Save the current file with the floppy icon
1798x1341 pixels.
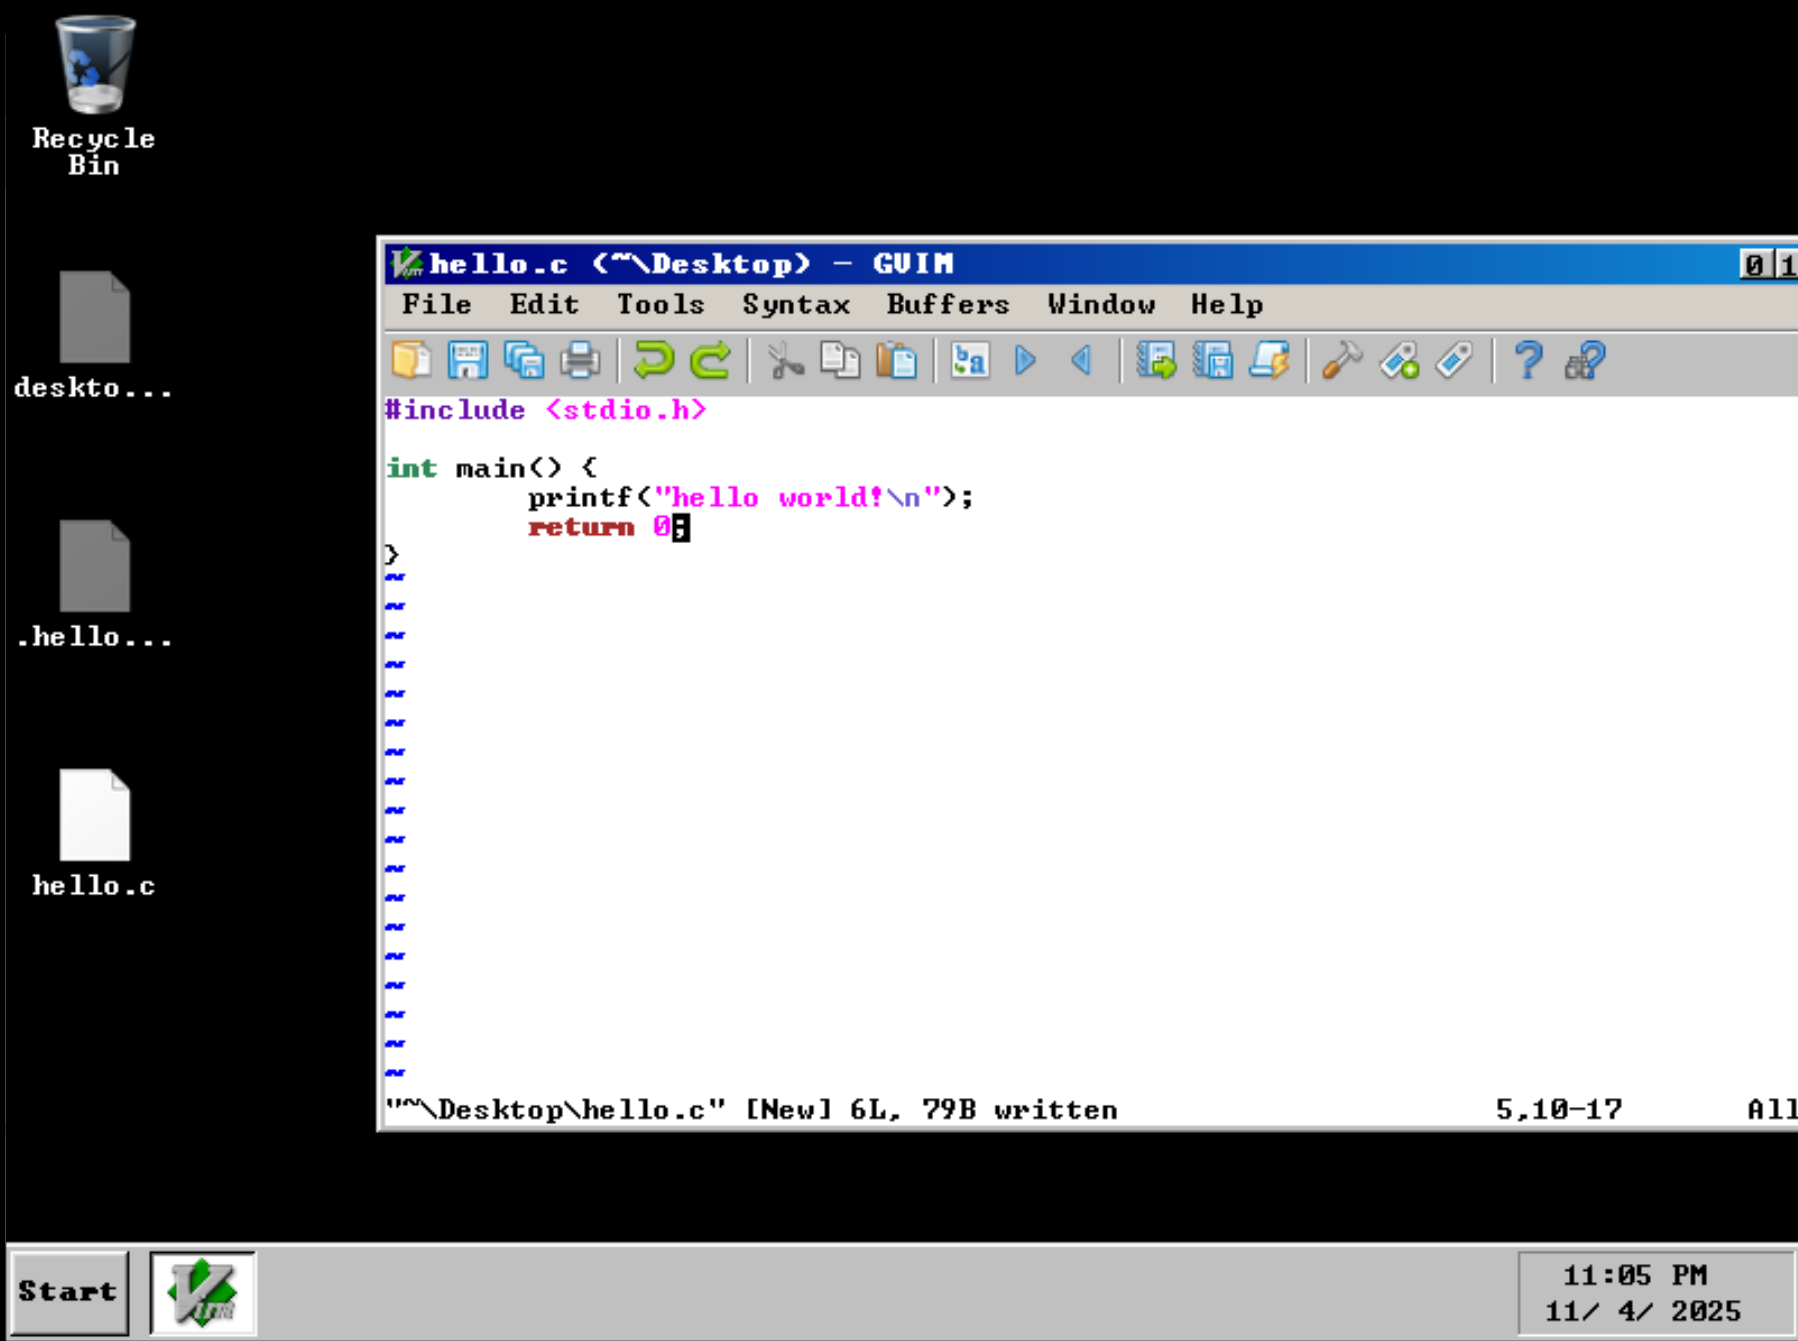point(467,361)
